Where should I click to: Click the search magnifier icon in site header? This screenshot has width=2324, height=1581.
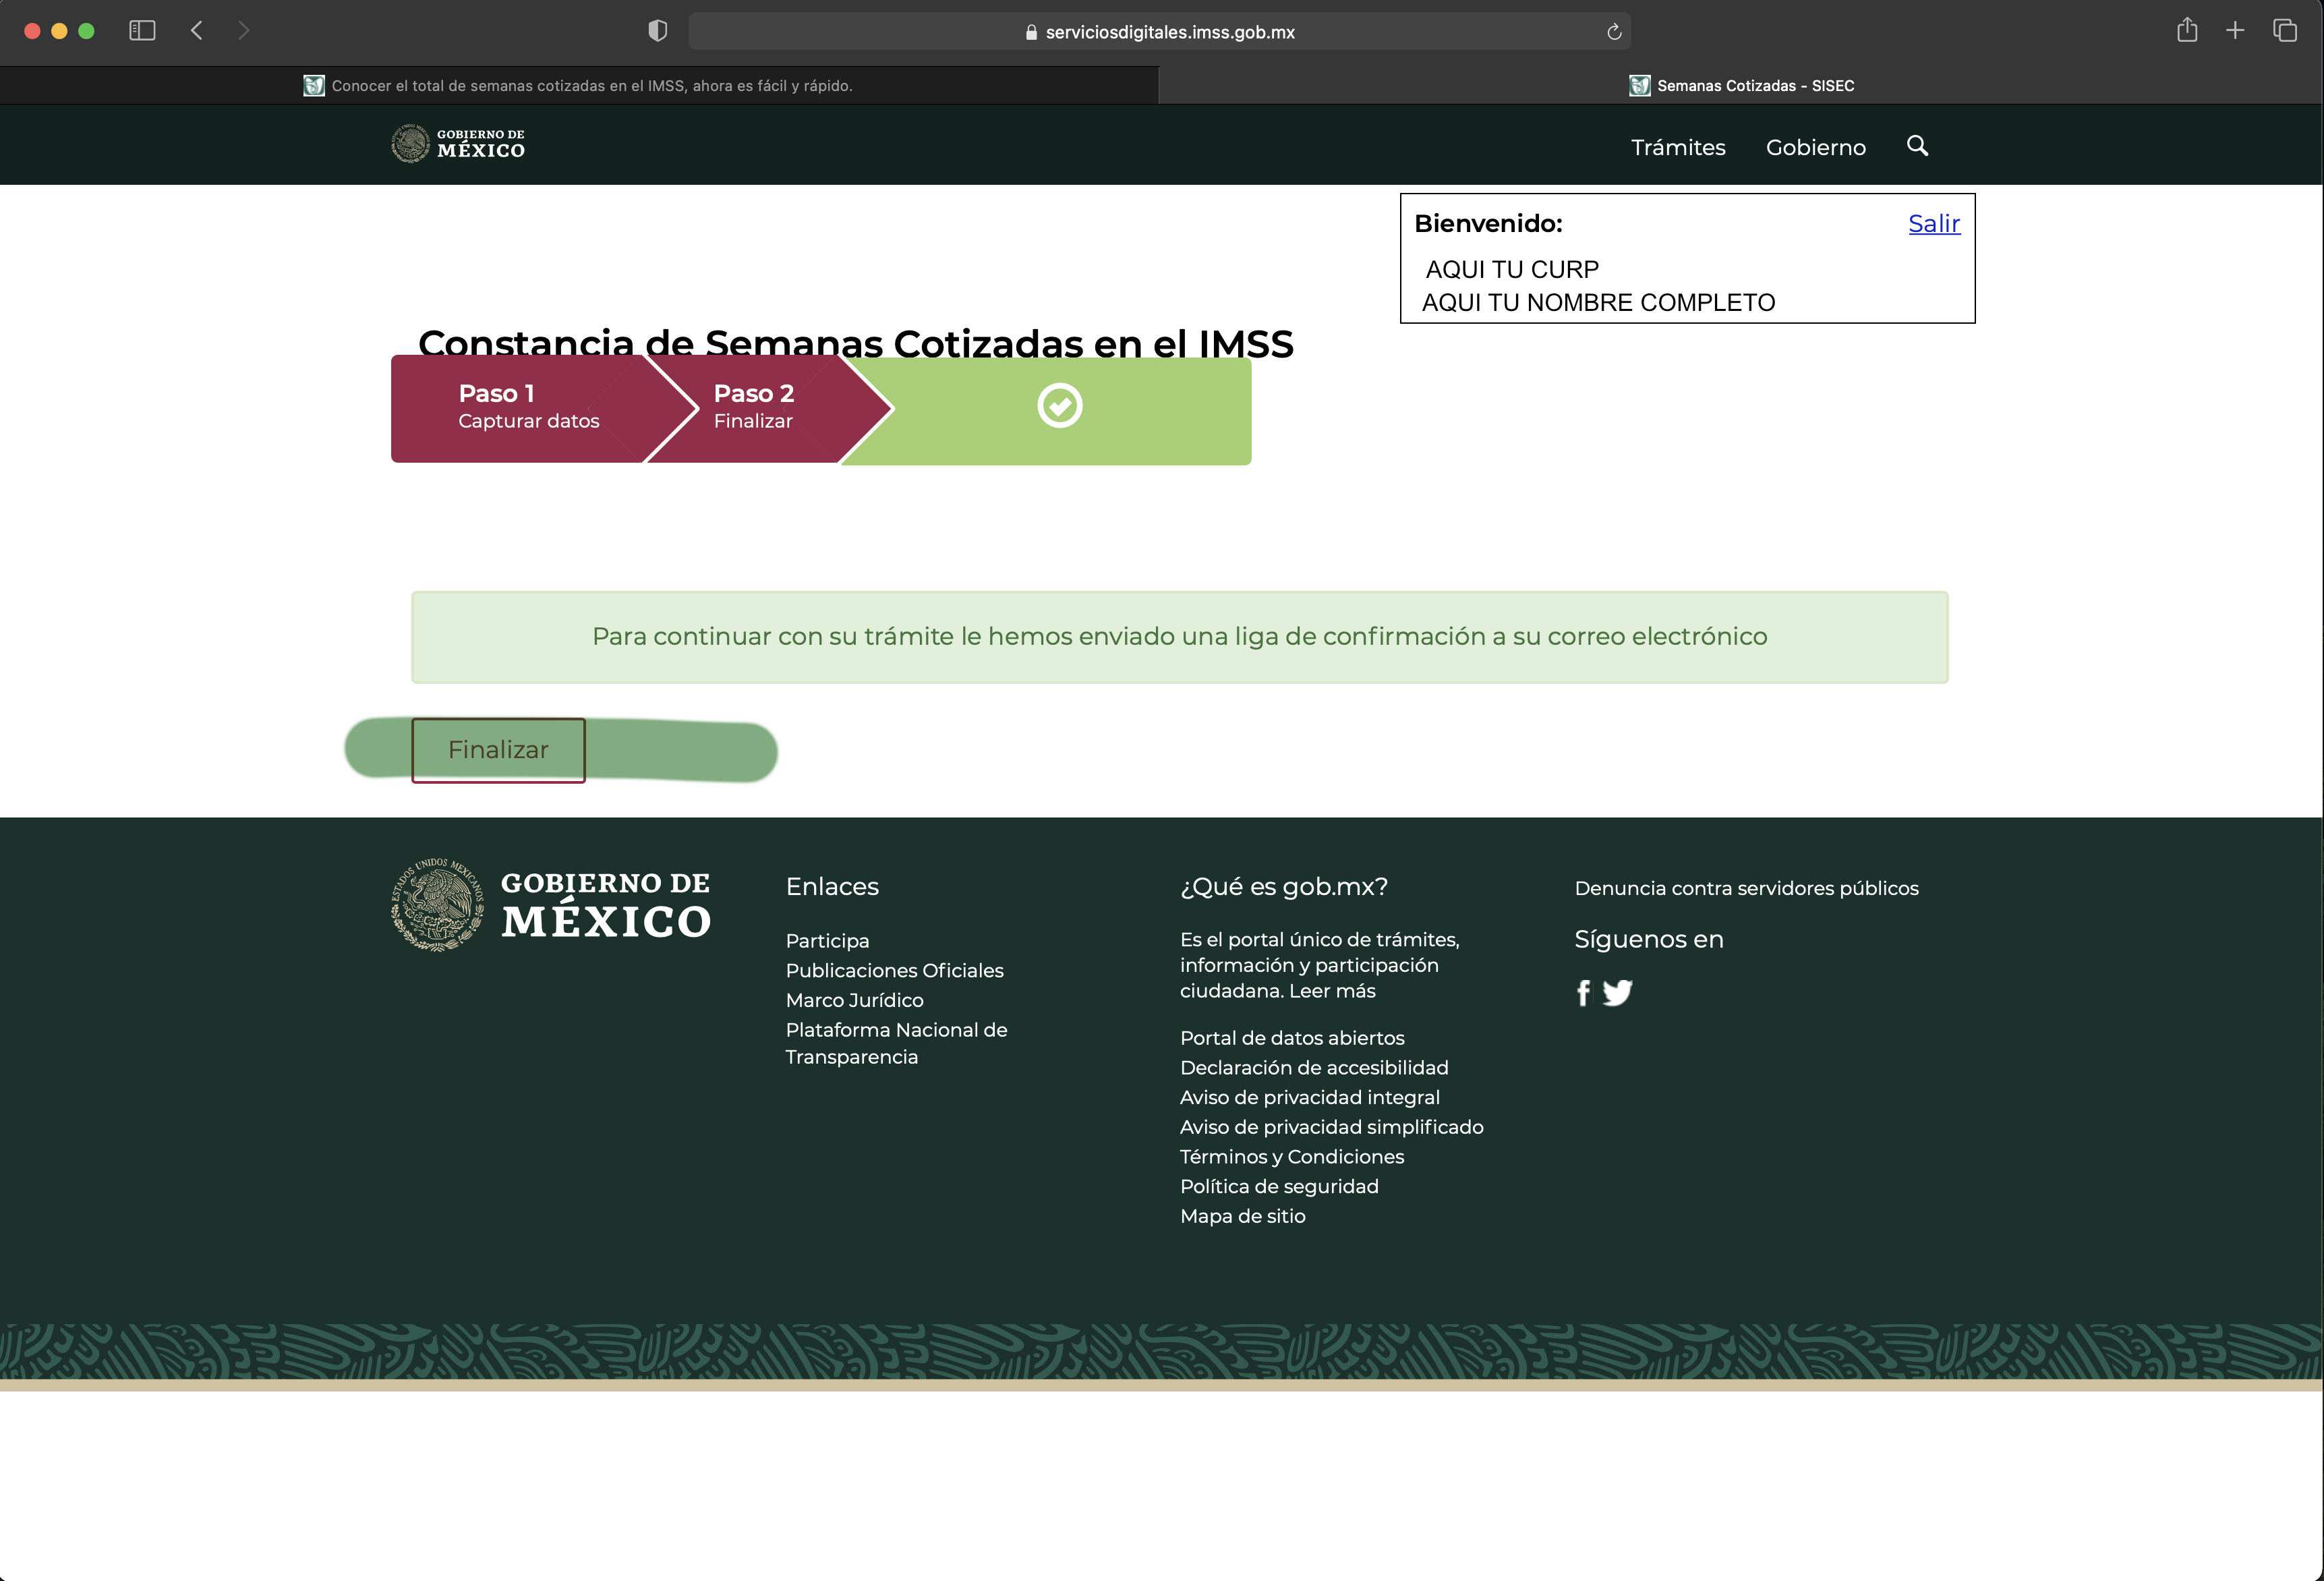coord(1917,146)
